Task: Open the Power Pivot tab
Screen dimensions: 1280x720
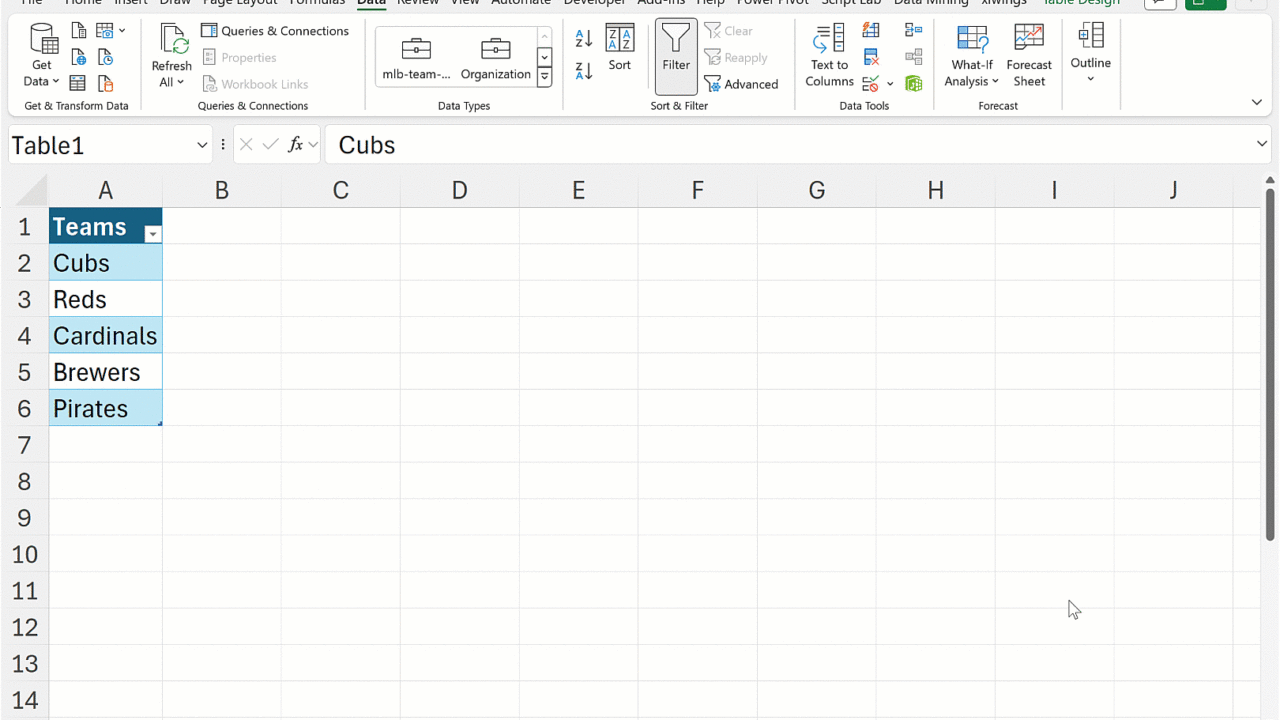Action: pos(773,3)
